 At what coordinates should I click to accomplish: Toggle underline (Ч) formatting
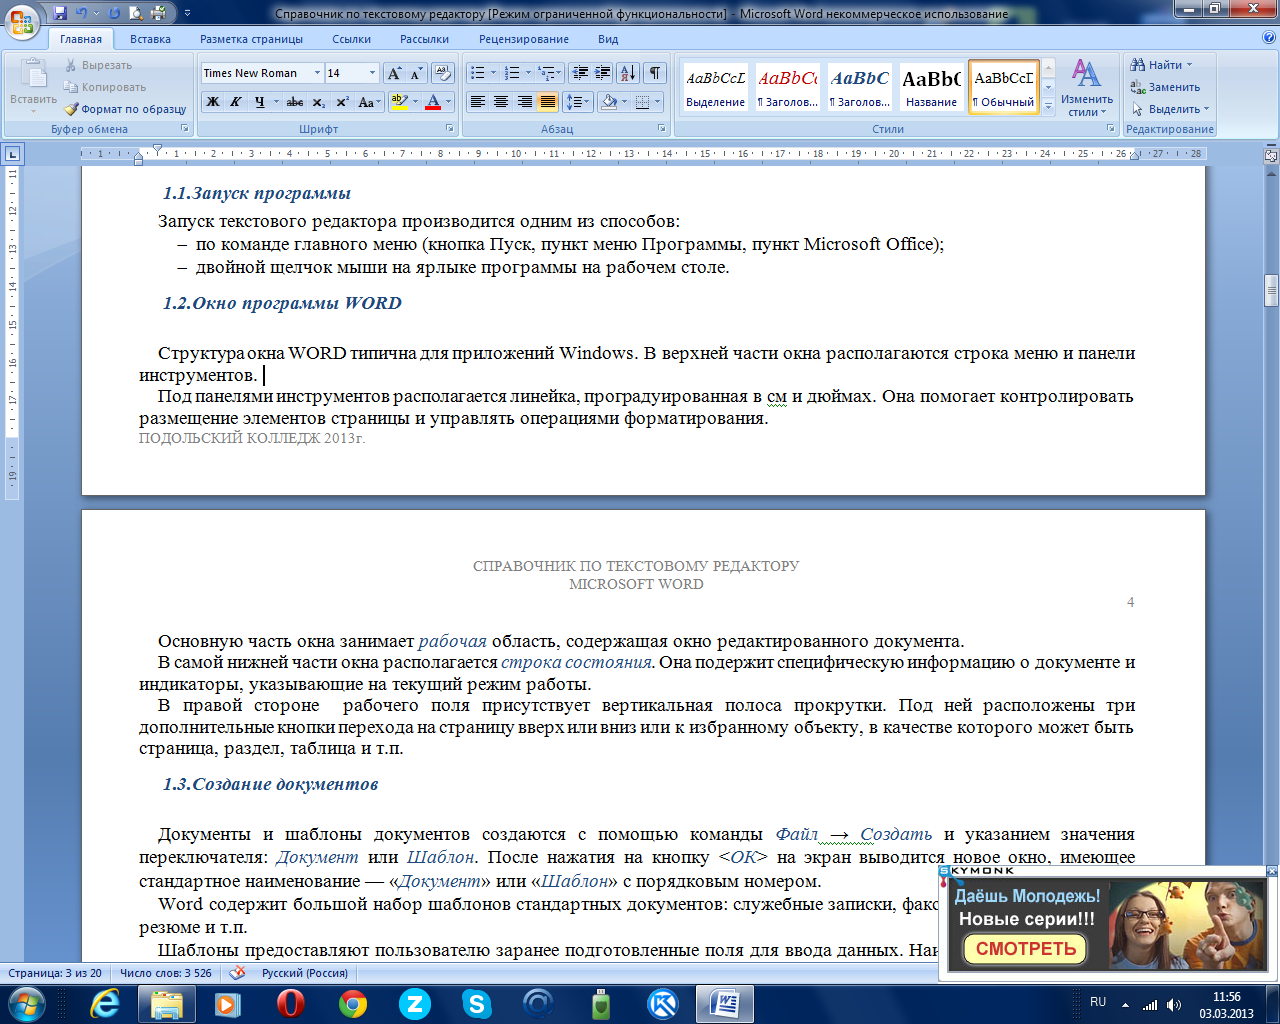pyautogui.click(x=260, y=102)
